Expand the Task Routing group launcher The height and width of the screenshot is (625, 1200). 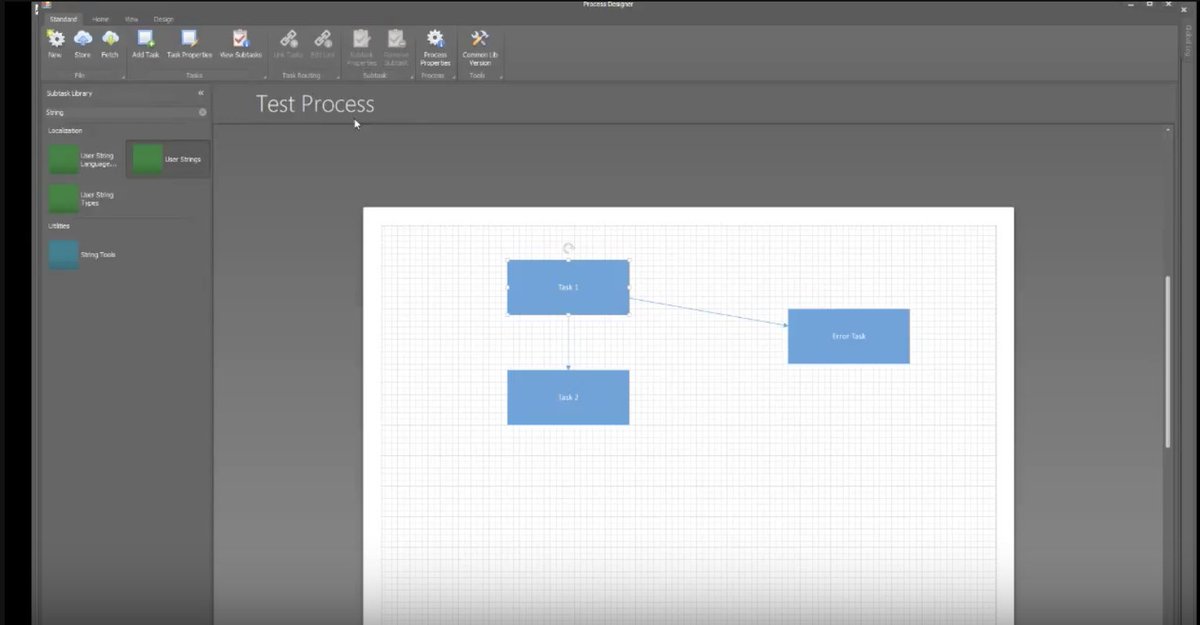[x=337, y=77]
